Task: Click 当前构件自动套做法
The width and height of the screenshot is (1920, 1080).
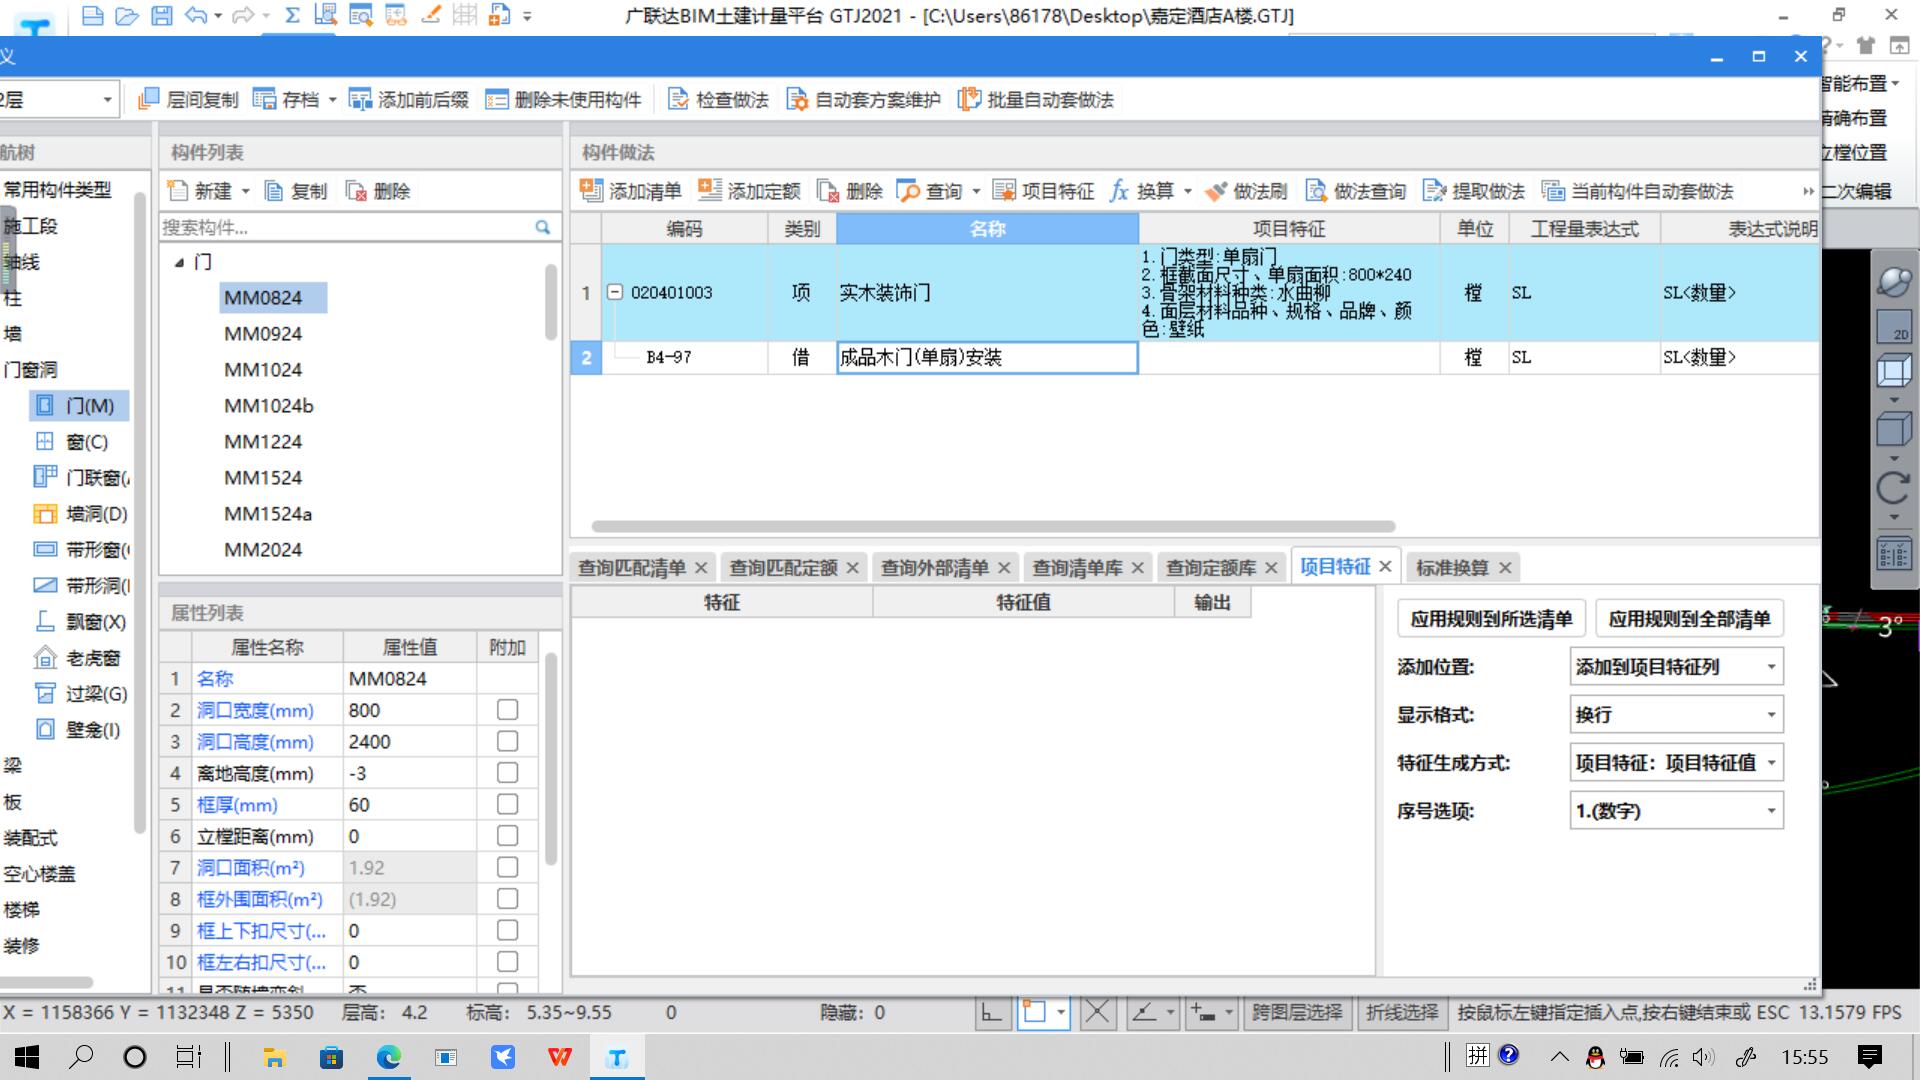Action: pyautogui.click(x=1638, y=191)
